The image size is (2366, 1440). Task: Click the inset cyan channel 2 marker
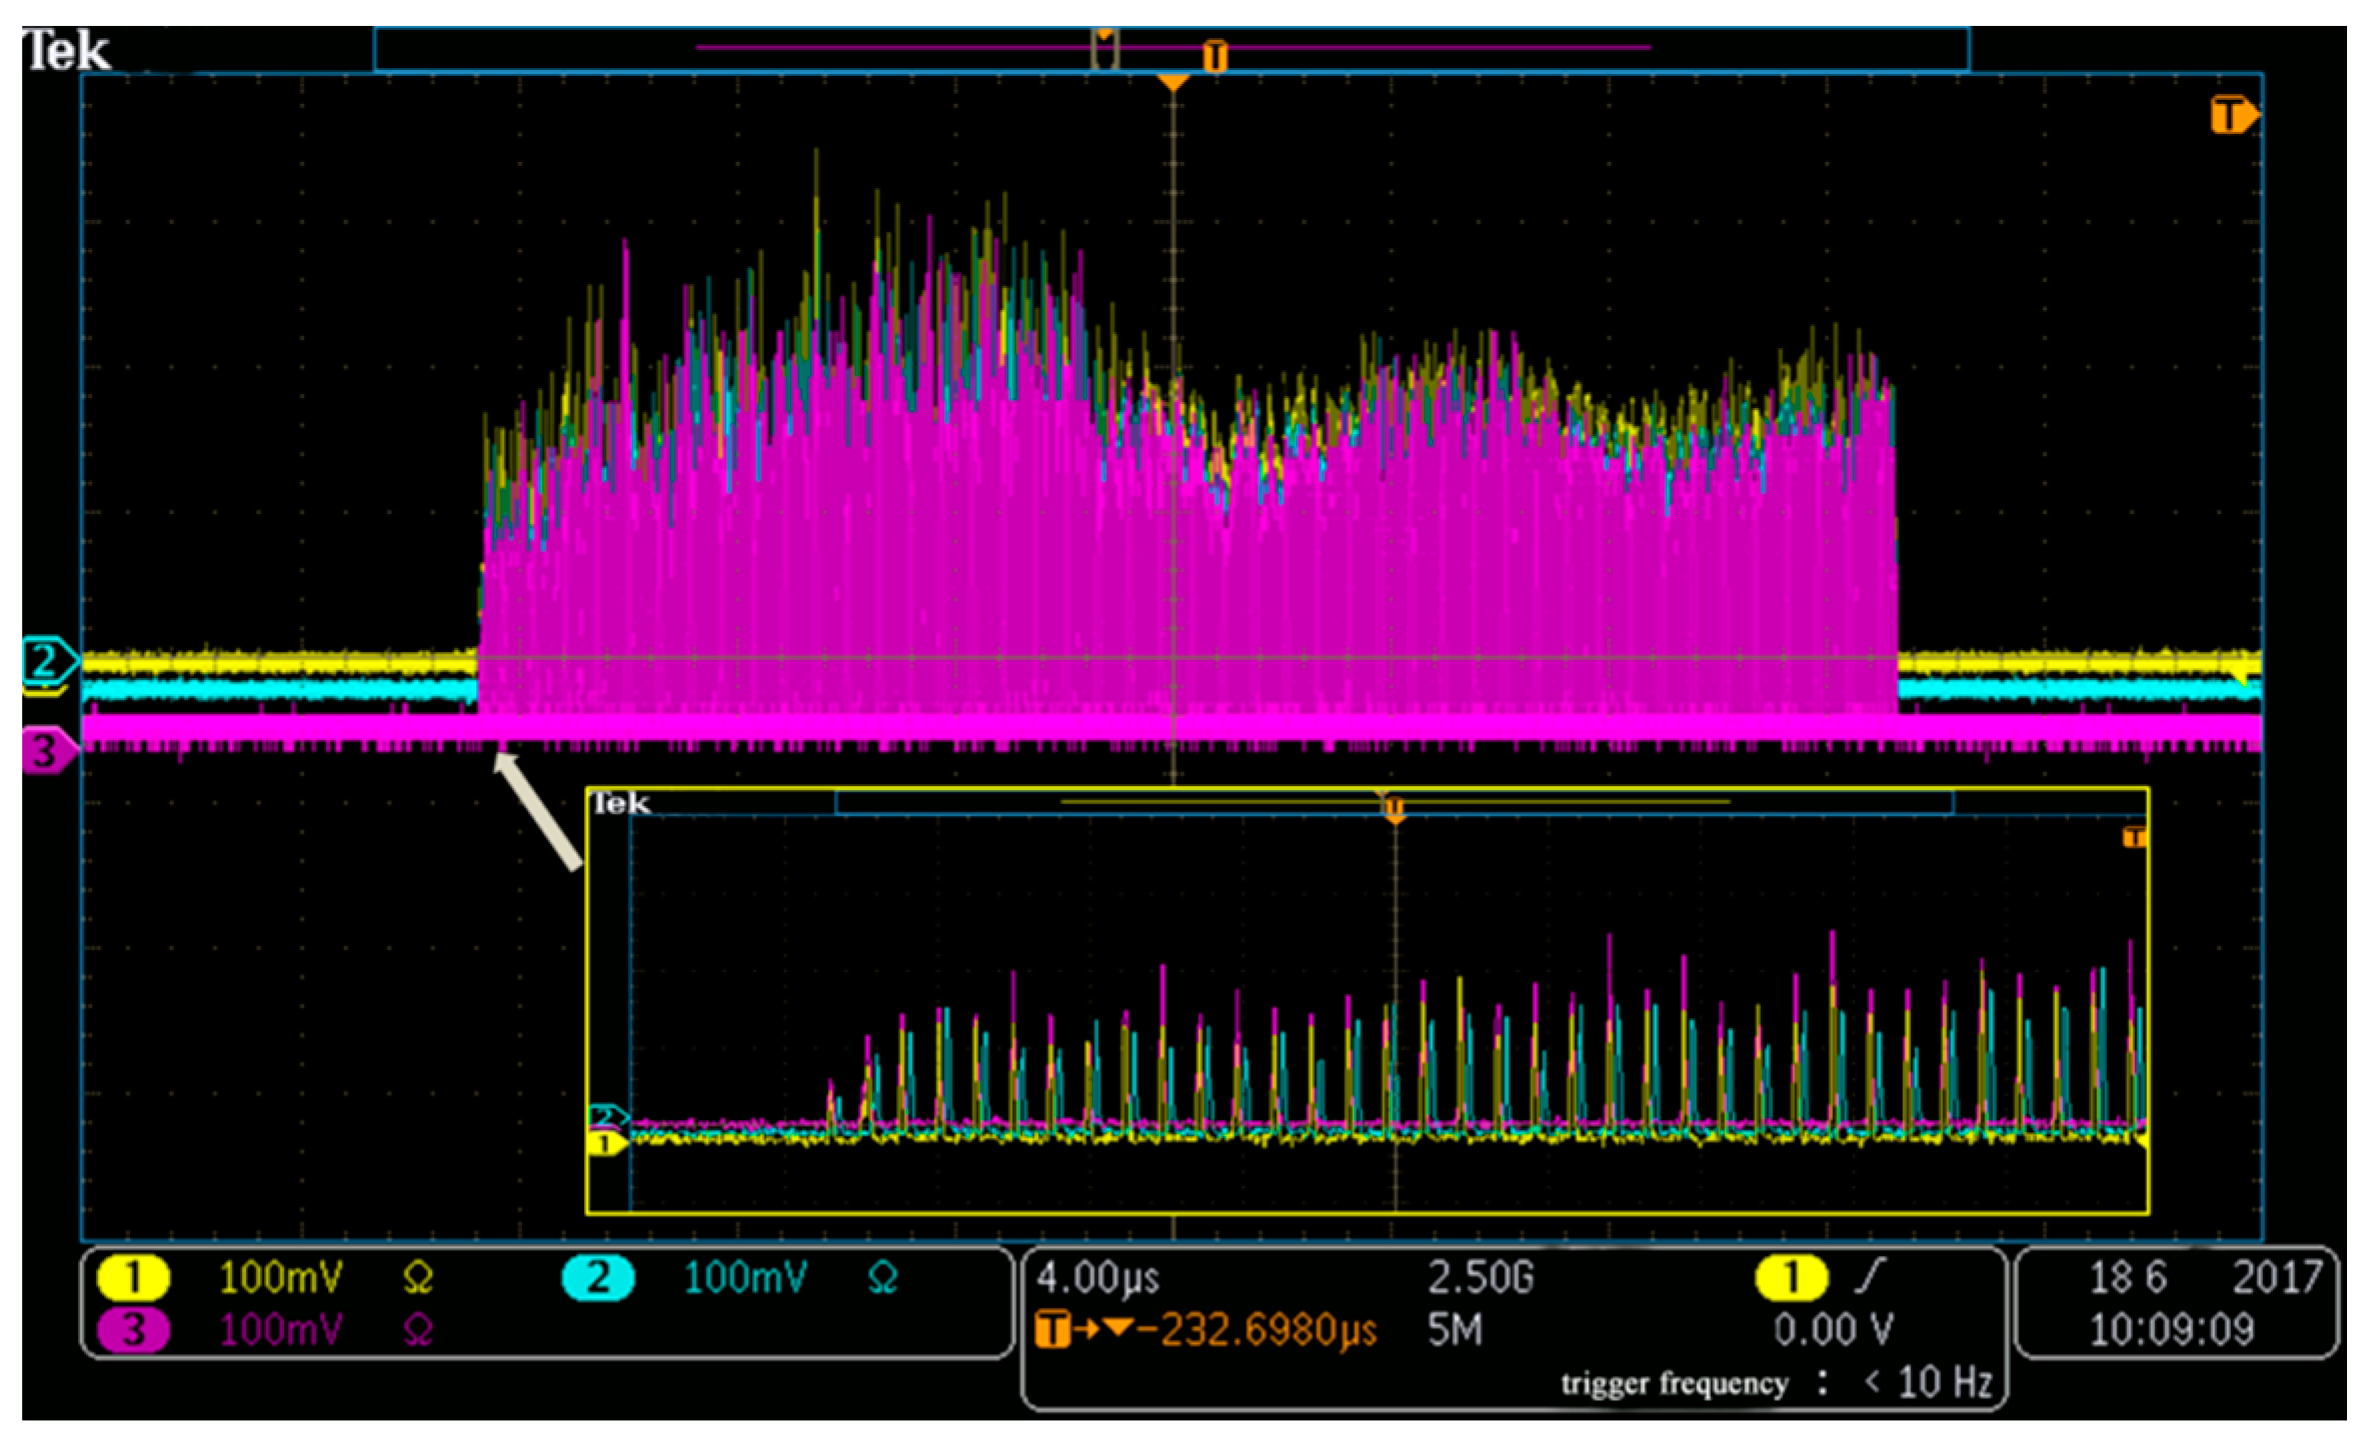click(608, 1116)
